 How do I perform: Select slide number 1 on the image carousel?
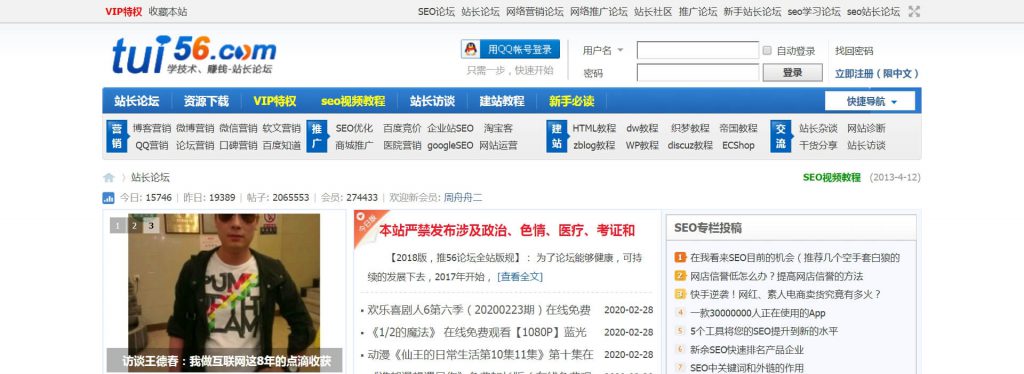click(x=118, y=226)
